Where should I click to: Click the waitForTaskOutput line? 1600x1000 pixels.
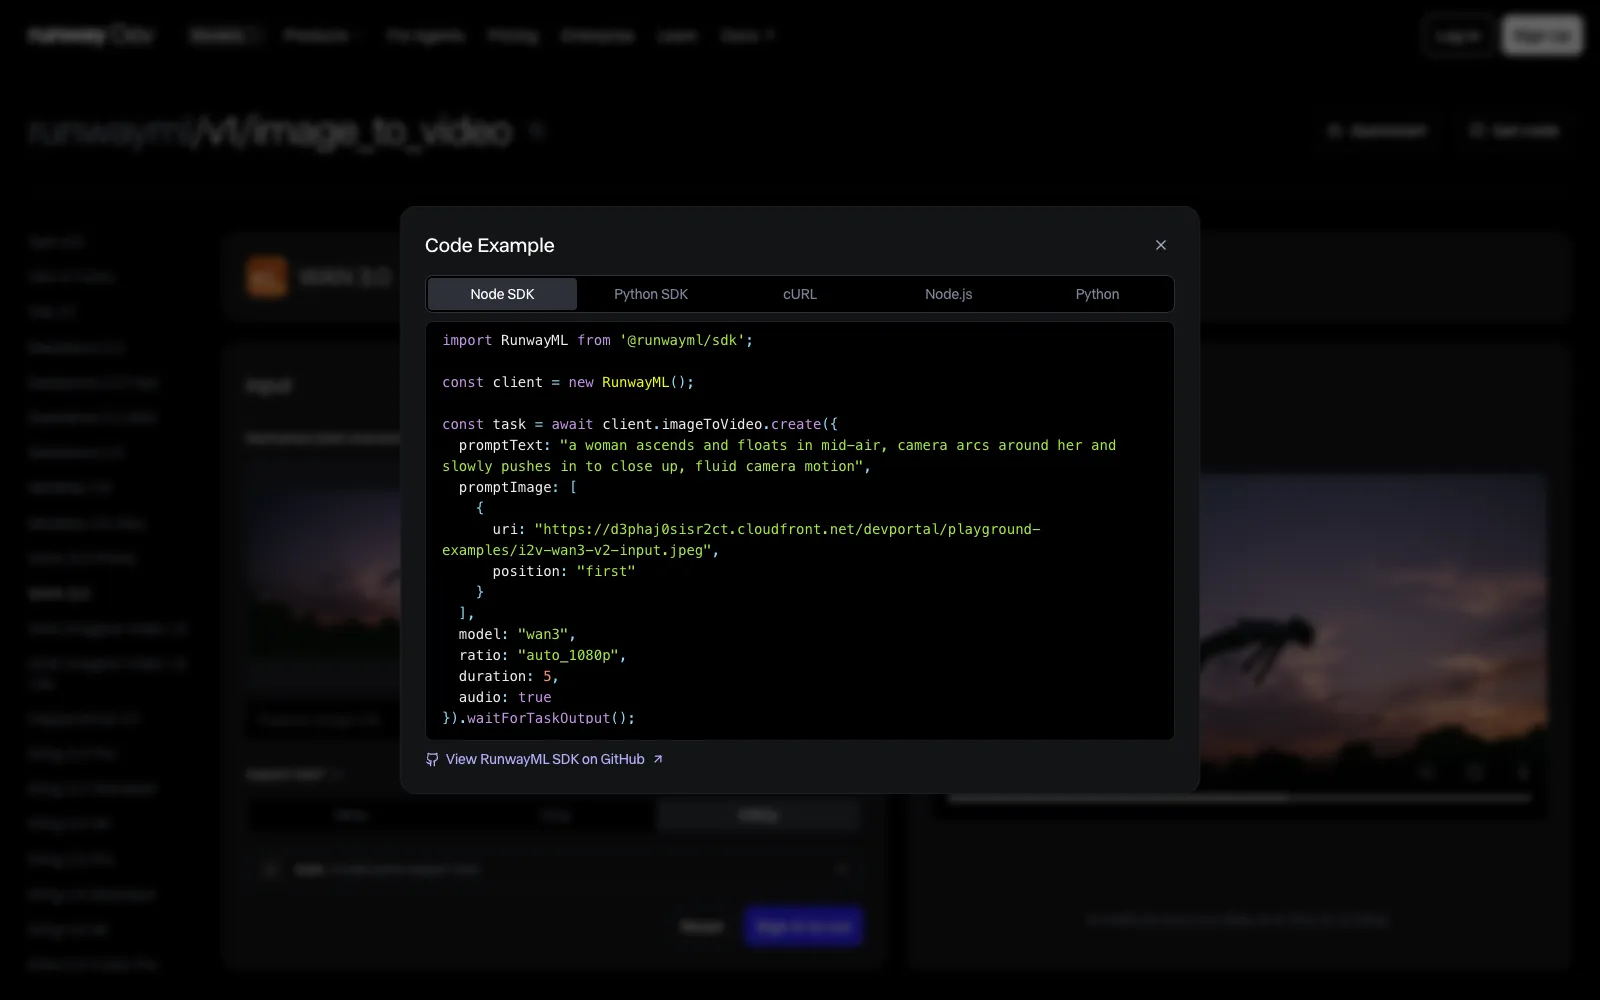pyautogui.click(x=539, y=718)
